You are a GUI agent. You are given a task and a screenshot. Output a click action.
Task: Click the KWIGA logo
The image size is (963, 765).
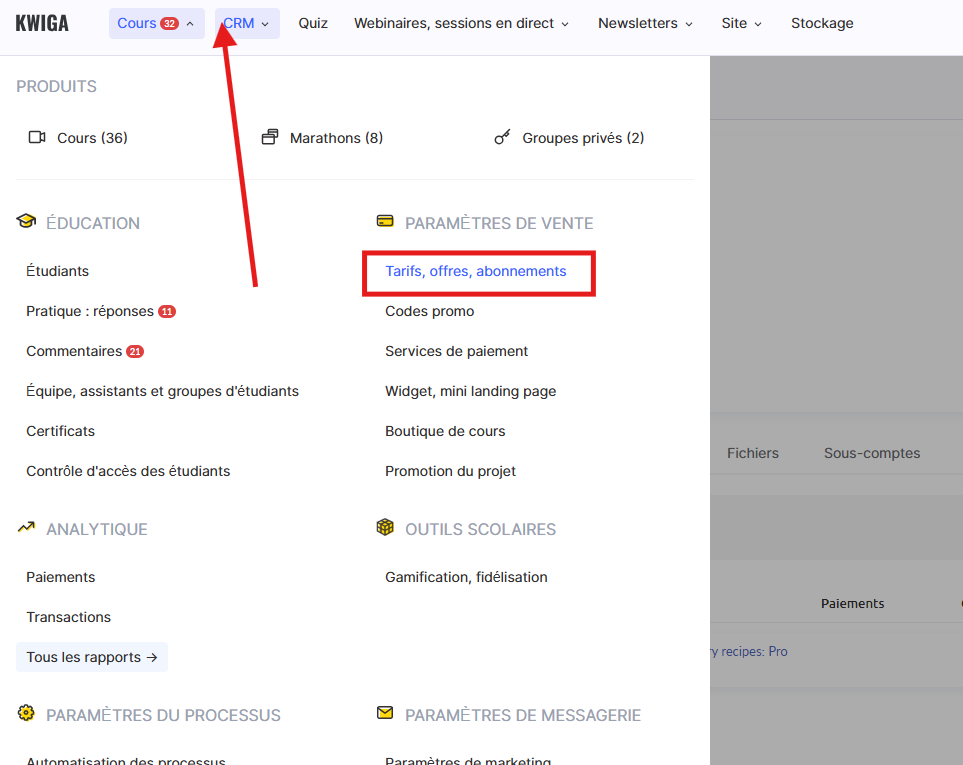42,23
